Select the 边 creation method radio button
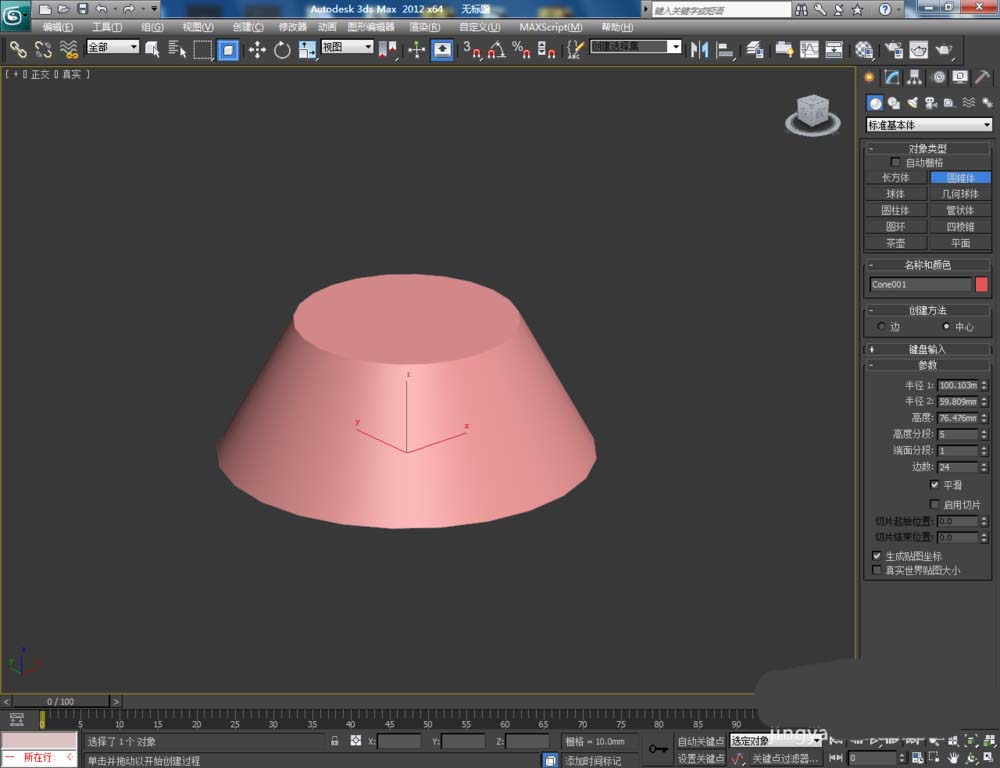The width and height of the screenshot is (1000, 768). click(x=883, y=327)
